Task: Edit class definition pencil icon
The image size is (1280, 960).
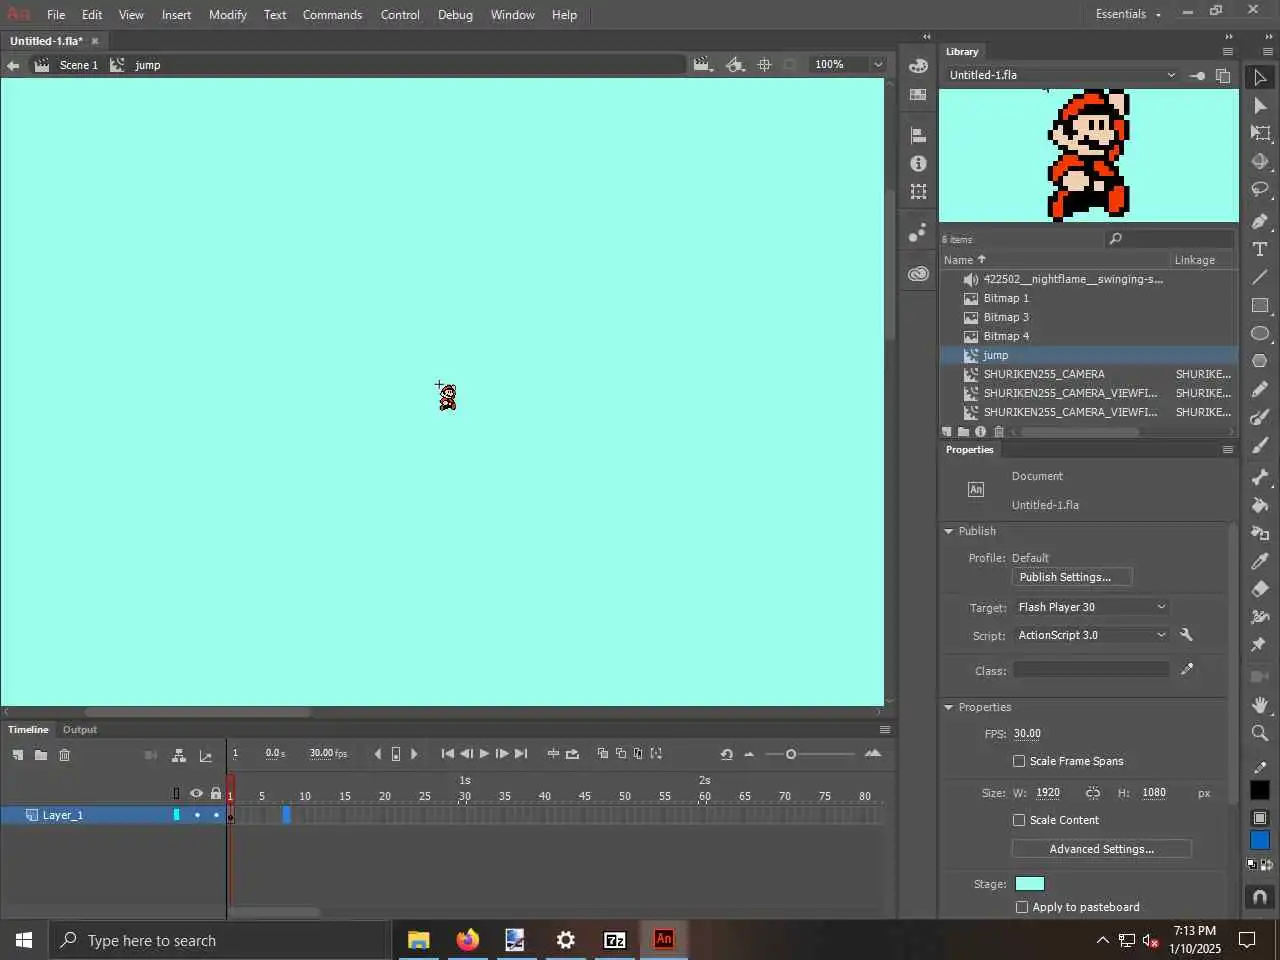Action: (1187, 669)
